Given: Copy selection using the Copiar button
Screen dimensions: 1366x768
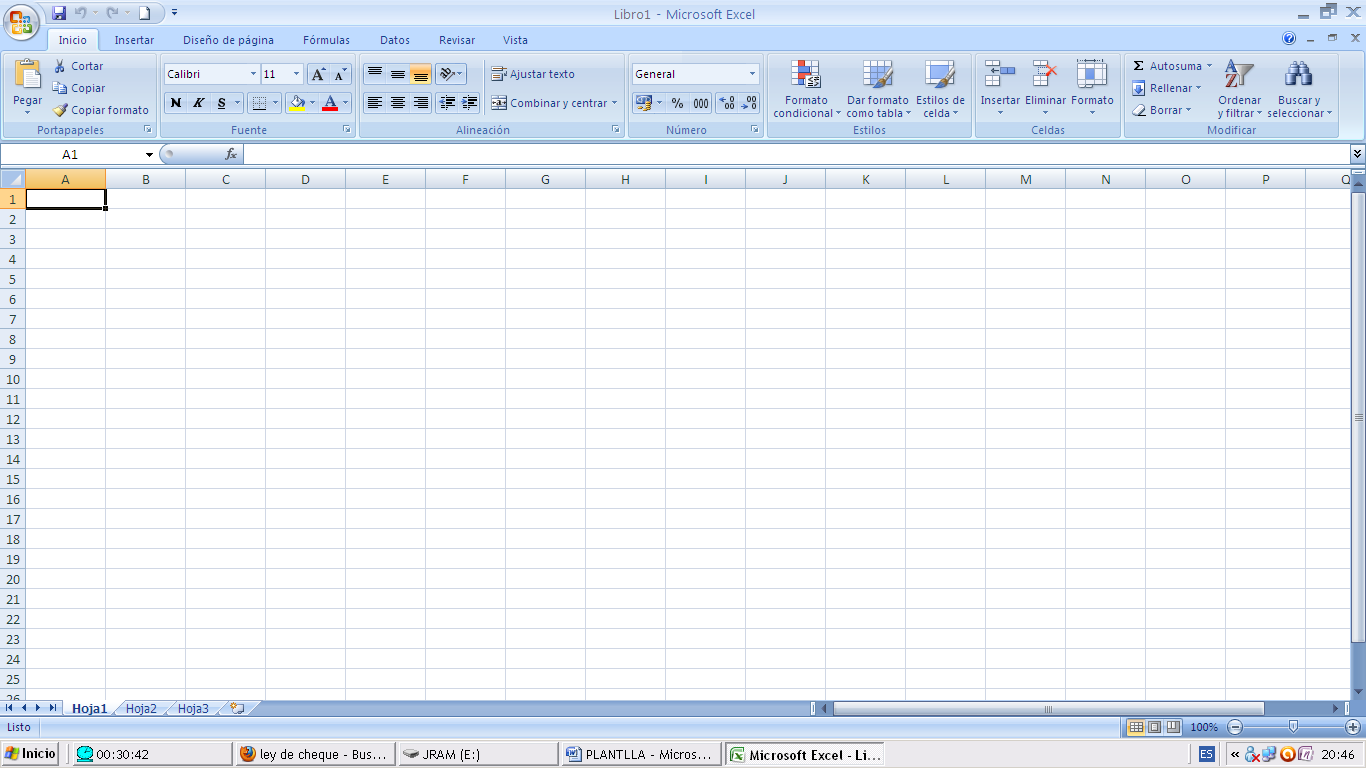Looking at the screenshot, I should (x=79, y=88).
